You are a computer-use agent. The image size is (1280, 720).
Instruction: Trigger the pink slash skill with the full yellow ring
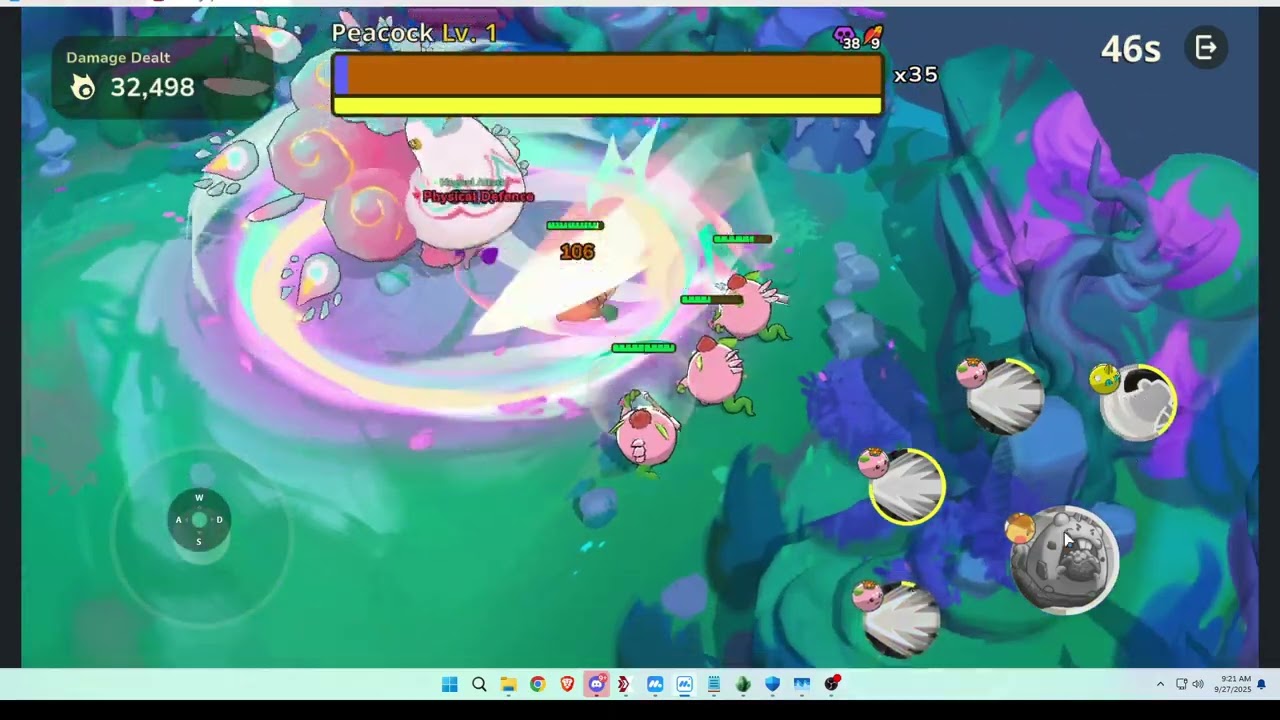906,486
